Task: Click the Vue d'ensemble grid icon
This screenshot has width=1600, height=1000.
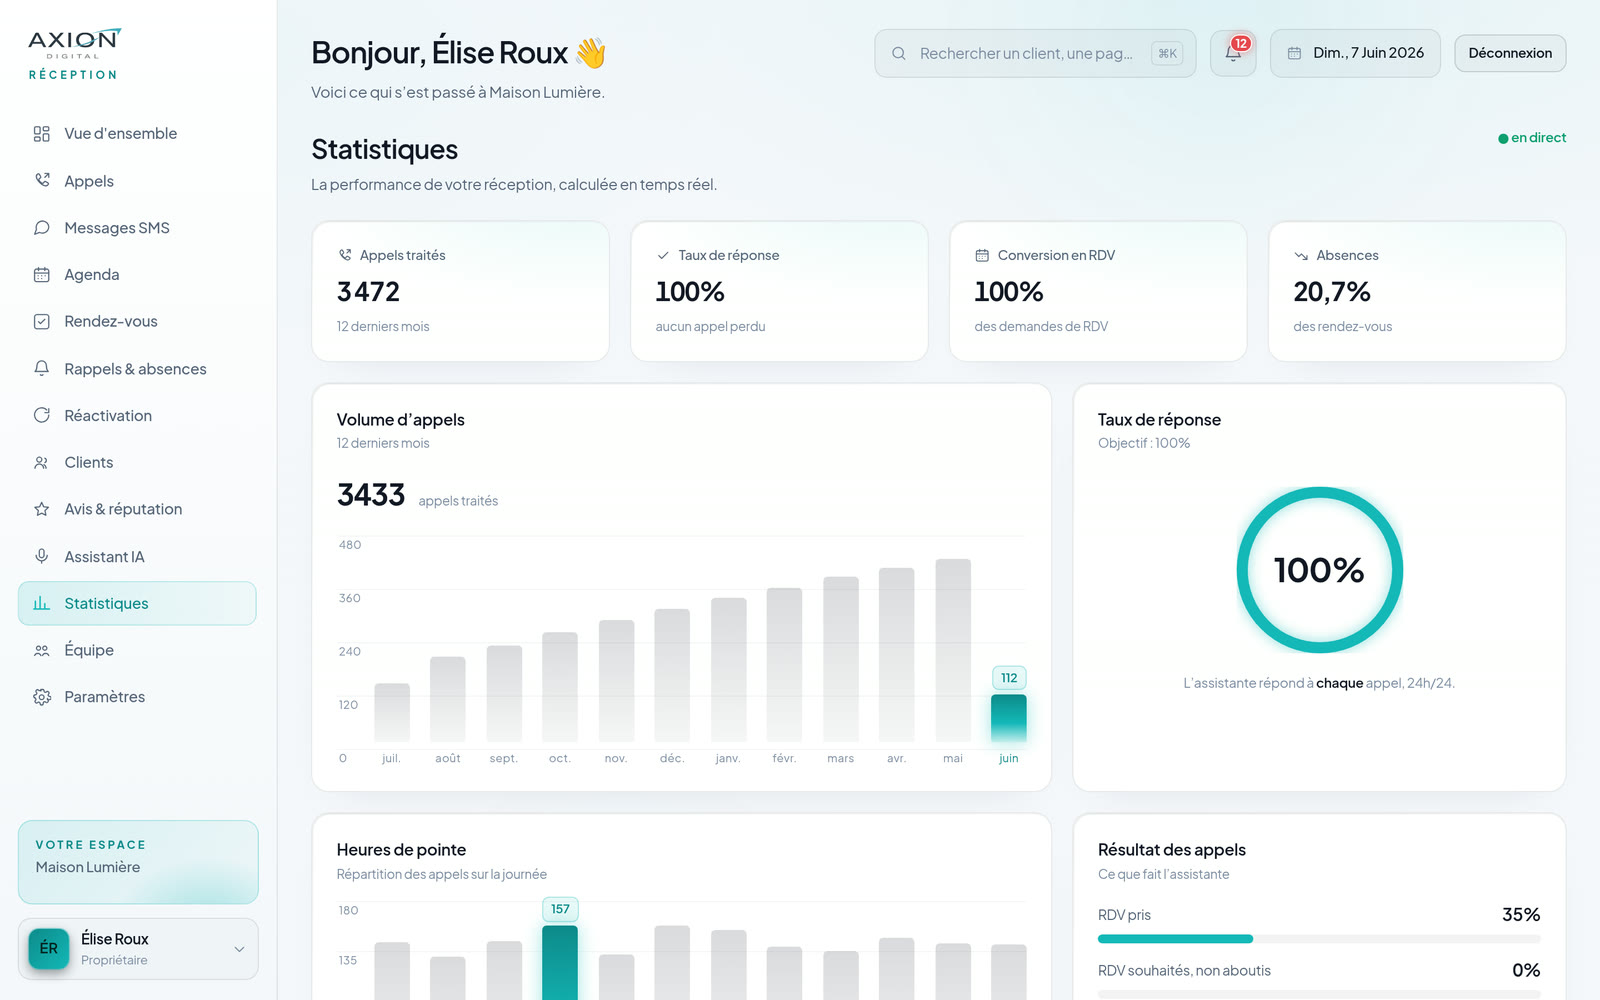Action: coord(41,134)
